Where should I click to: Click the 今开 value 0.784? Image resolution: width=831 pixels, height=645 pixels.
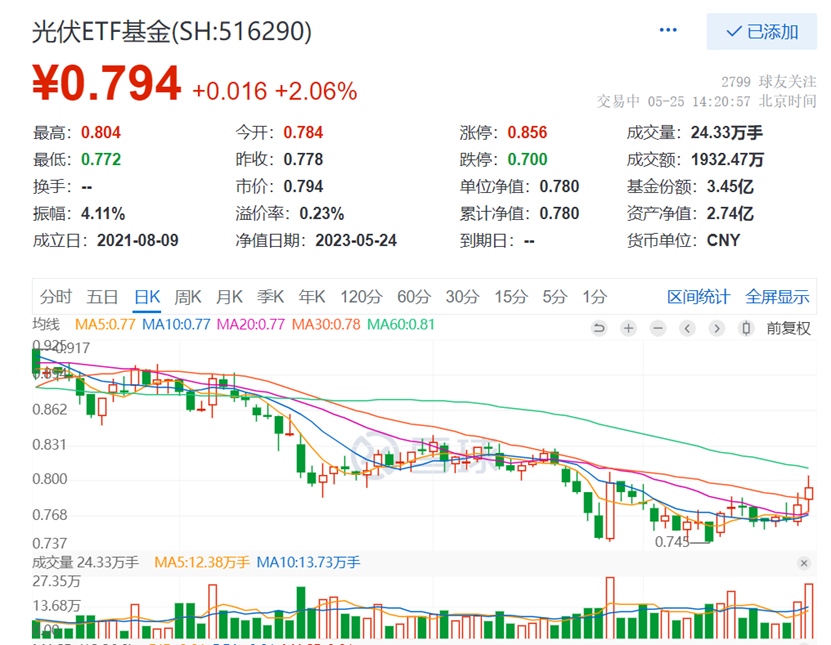[303, 132]
